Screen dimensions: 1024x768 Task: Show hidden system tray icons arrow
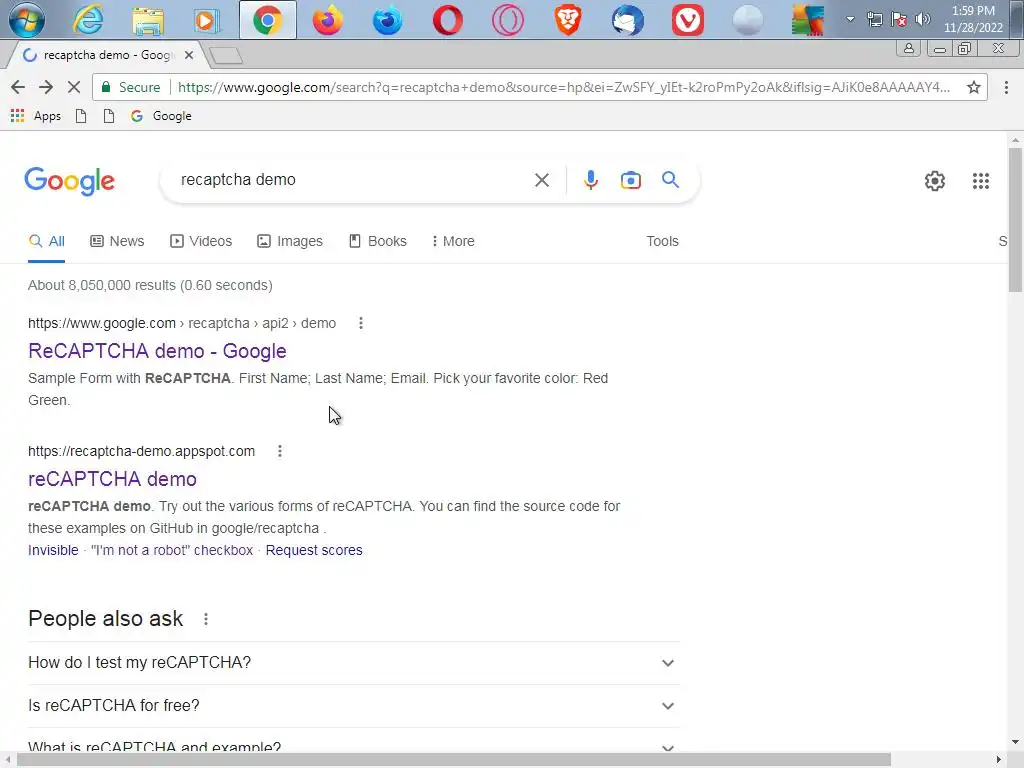coord(850,19)
